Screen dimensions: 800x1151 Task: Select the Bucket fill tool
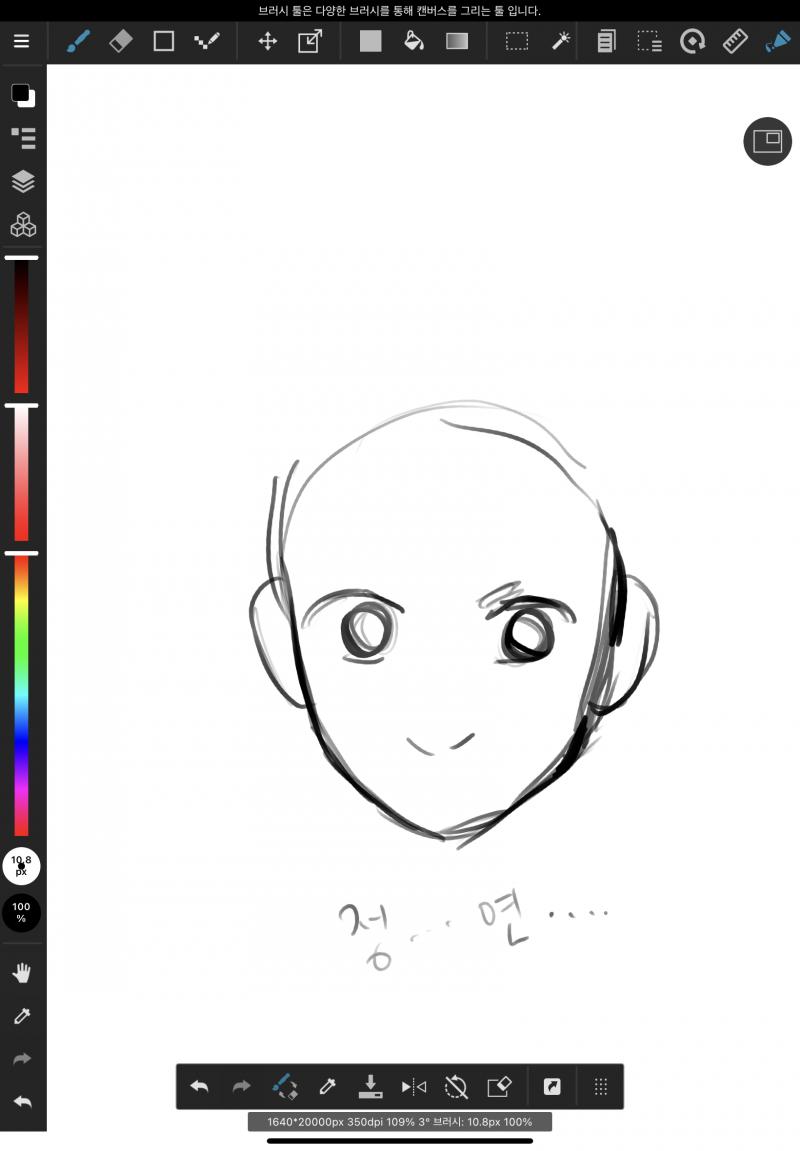[x=414, y=41]
